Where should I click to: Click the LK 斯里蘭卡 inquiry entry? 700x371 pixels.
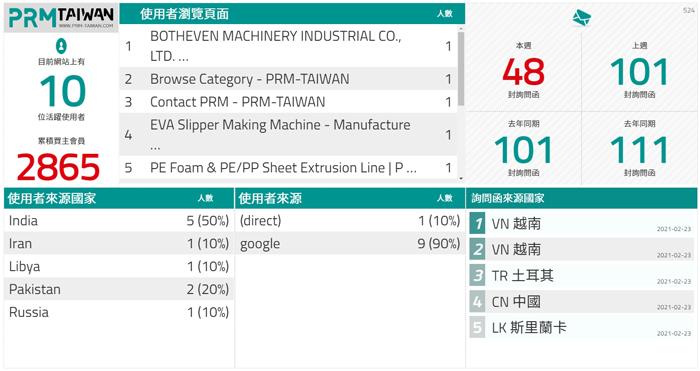tap(581, 328)
